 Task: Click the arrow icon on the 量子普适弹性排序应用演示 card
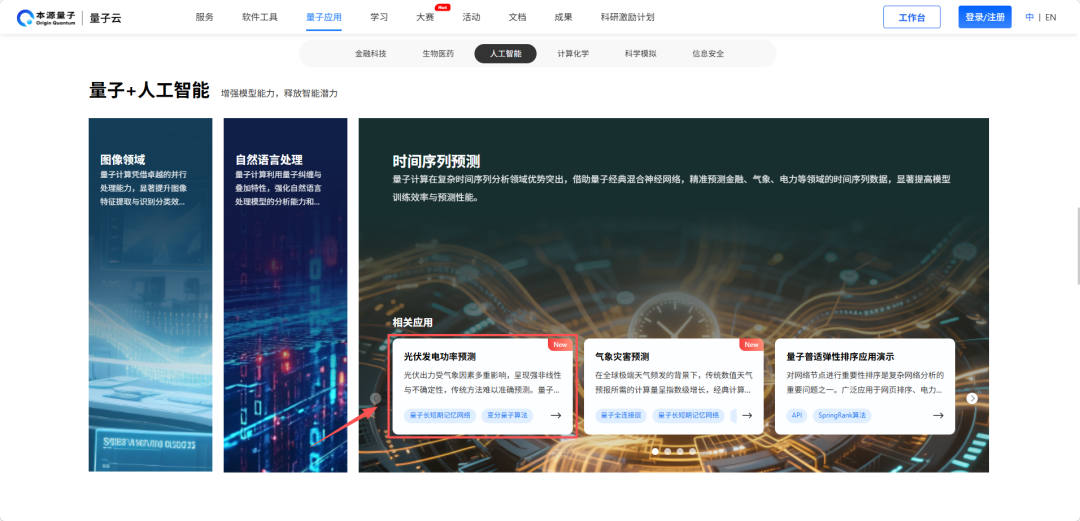(x=938, y=416)
